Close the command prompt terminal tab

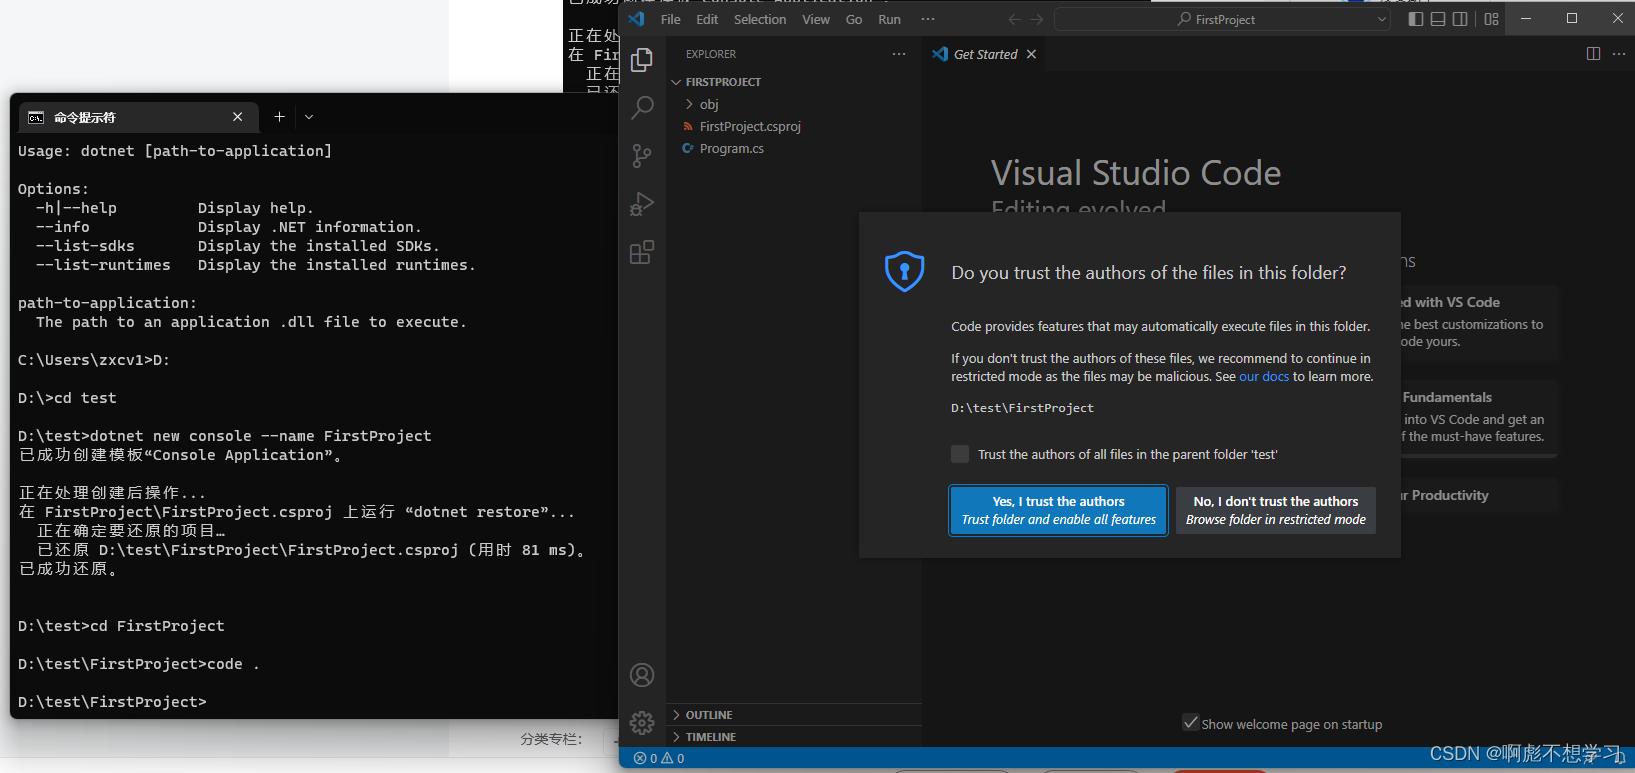point(237,117)
